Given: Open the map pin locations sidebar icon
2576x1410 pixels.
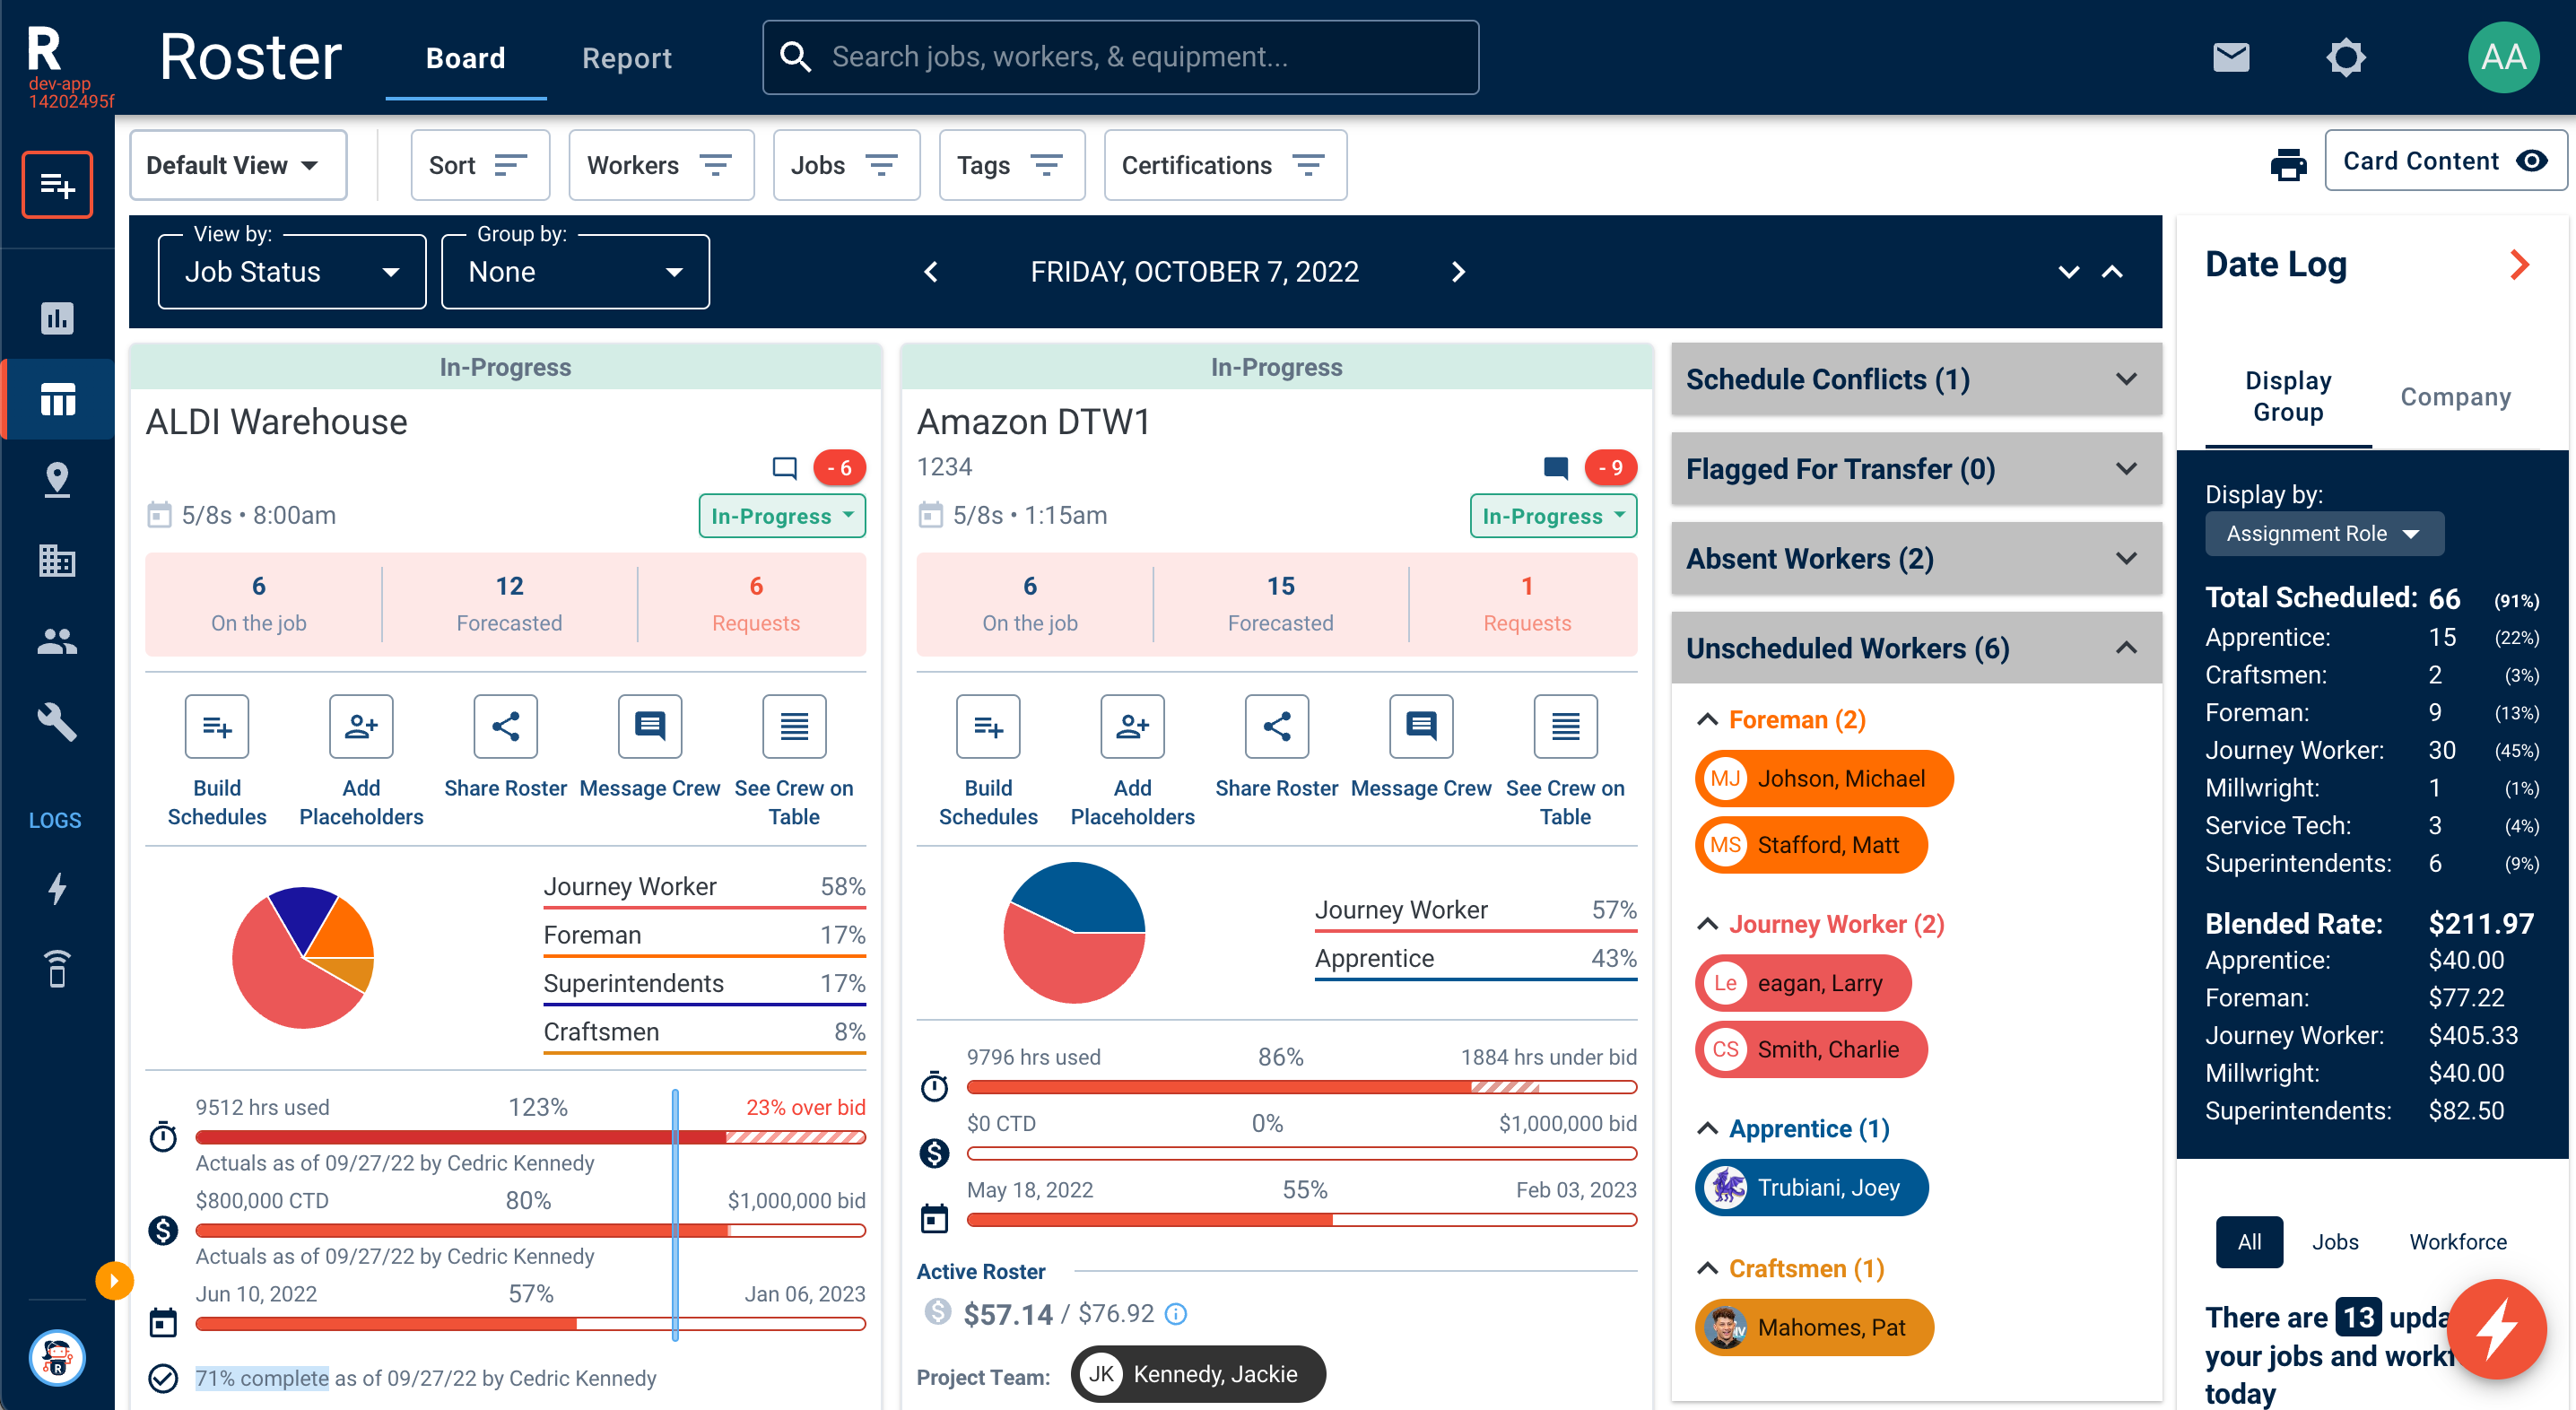Looking at the screenshot, I should pyautogui.click(x=57, y=480).
